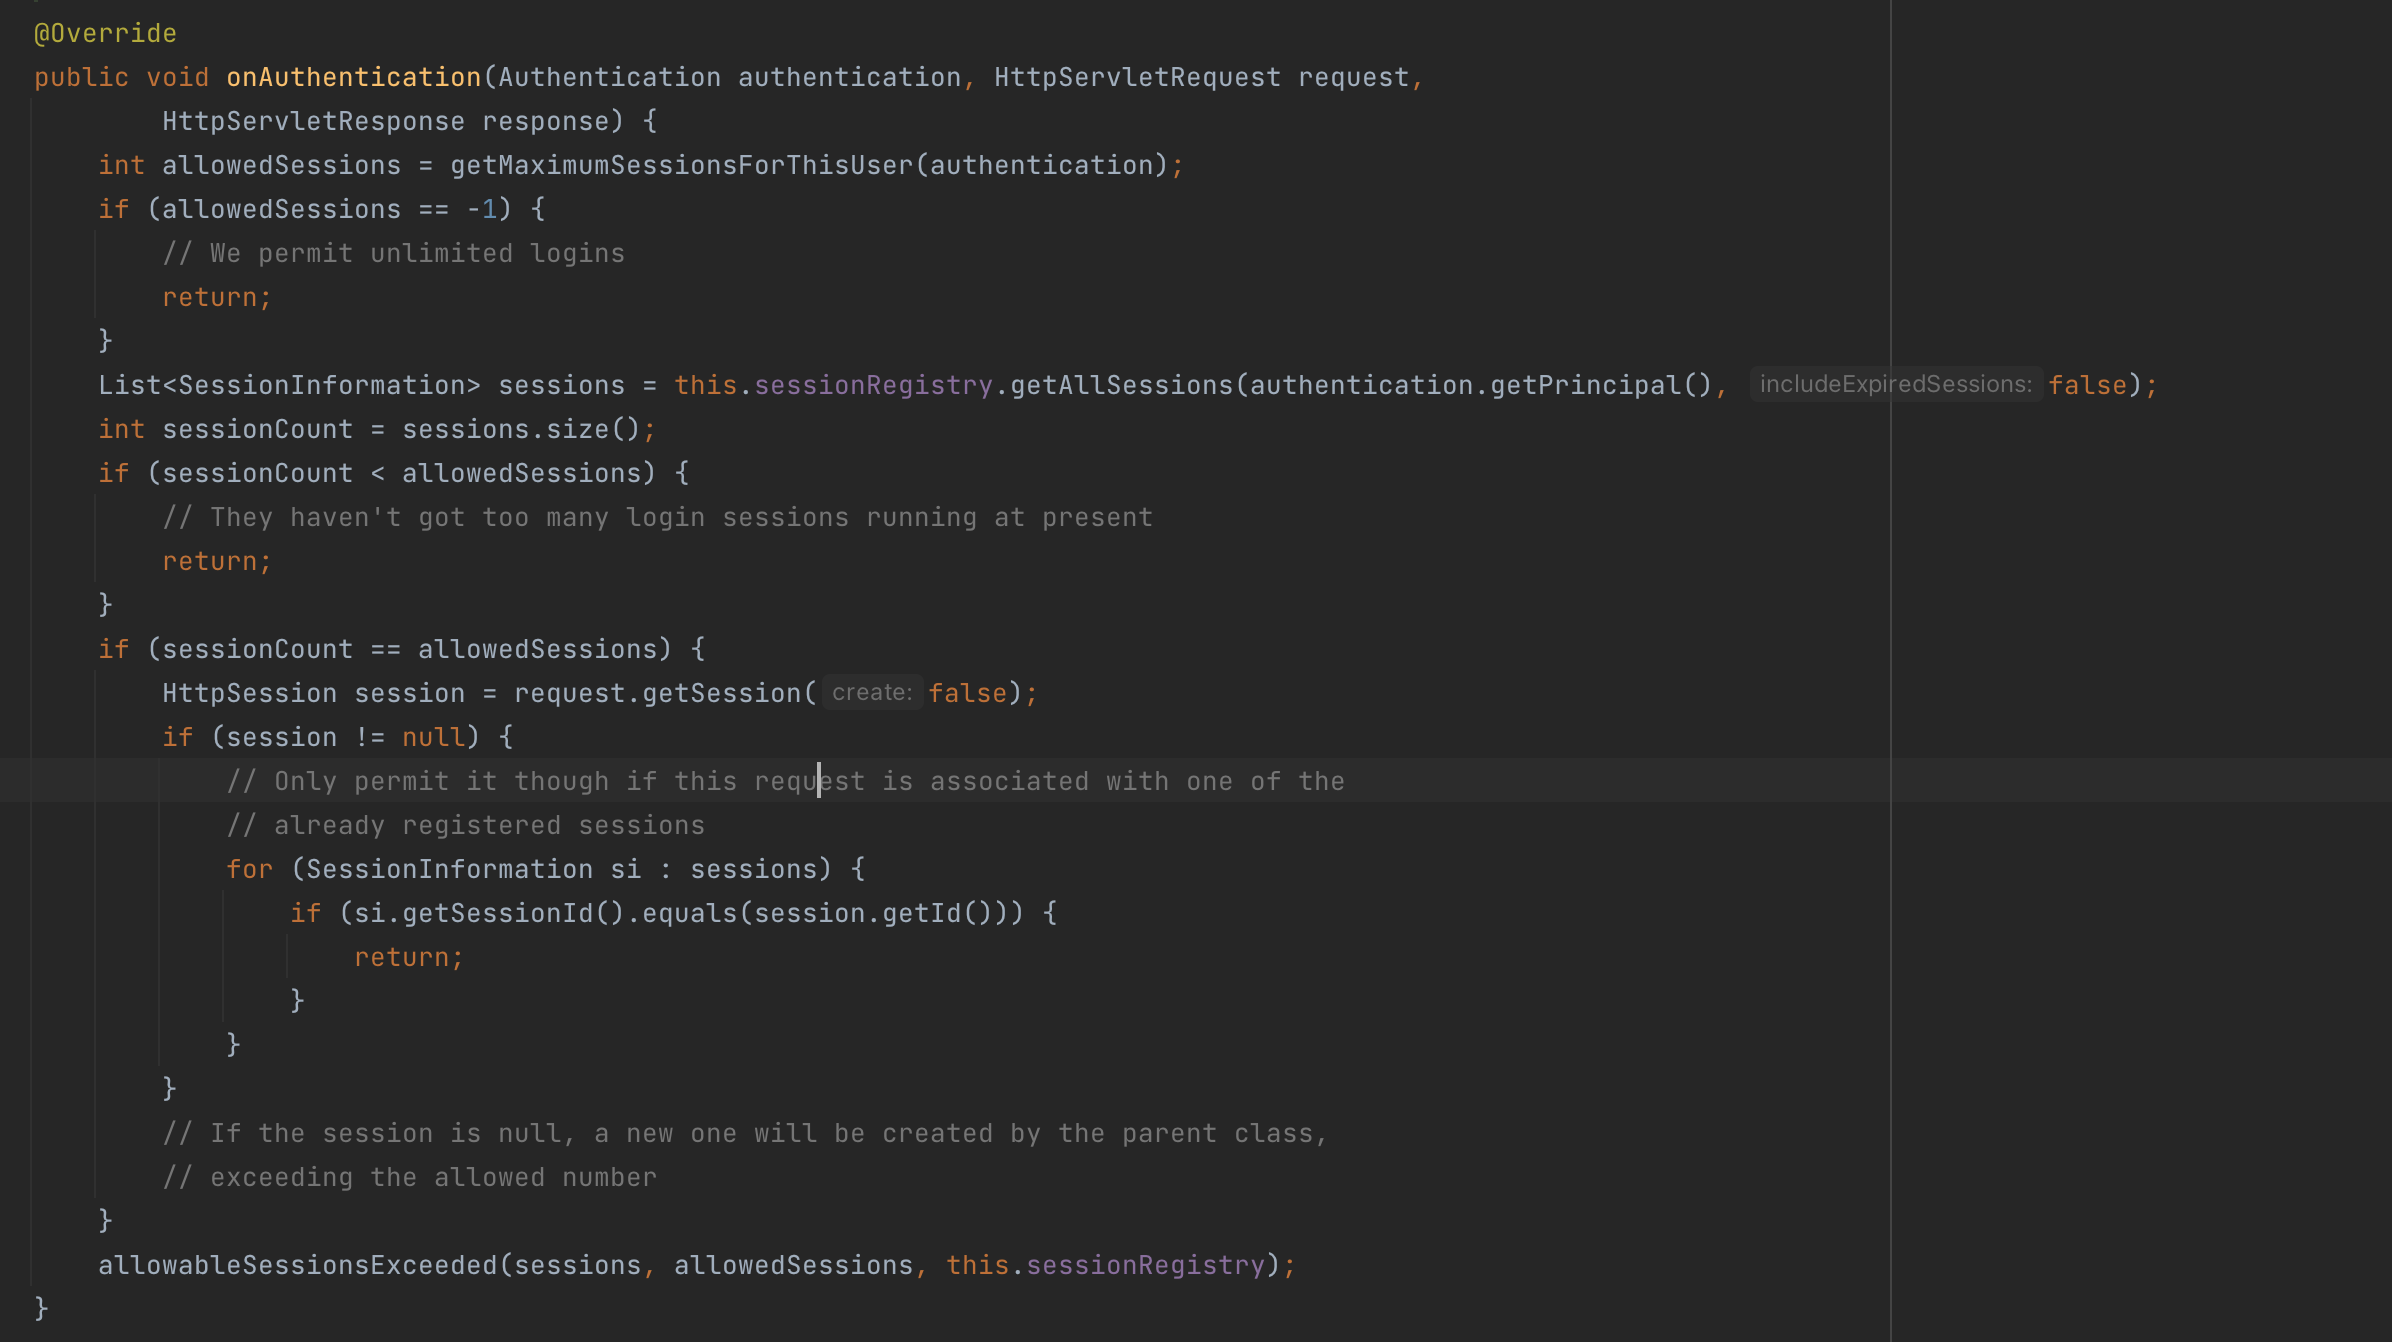
Task: Click the 'exceeding the allowed number' comment
Action: click(410, 1177)
